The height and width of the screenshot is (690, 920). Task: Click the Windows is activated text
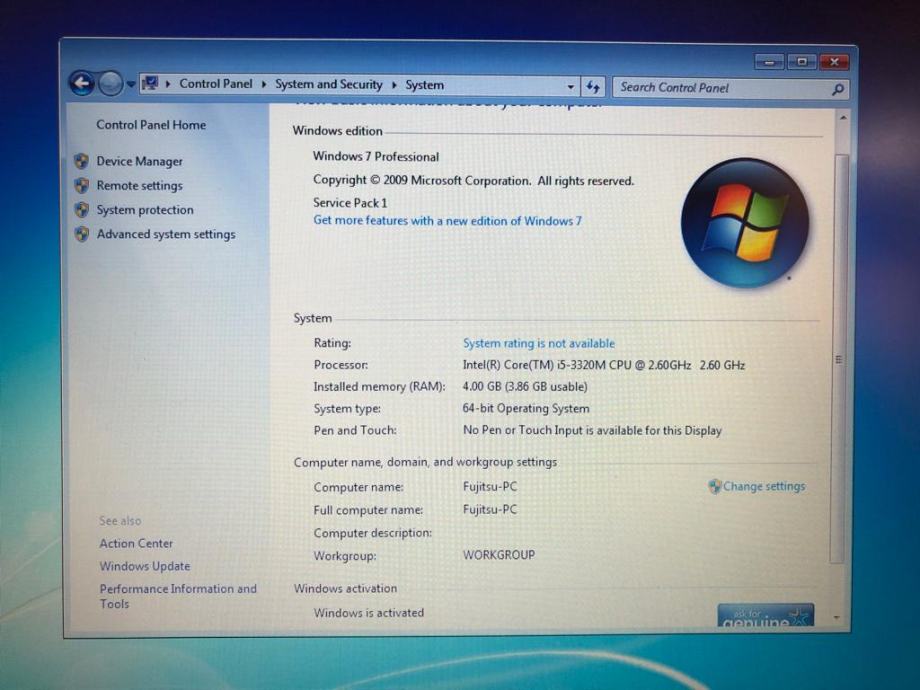pos(368,613)
